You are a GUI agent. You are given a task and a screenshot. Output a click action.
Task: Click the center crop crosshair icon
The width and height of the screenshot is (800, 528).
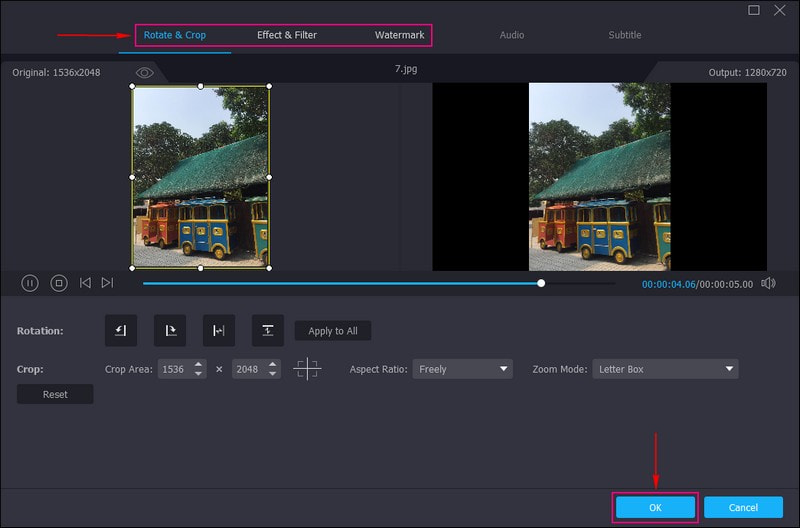(307, 369)
